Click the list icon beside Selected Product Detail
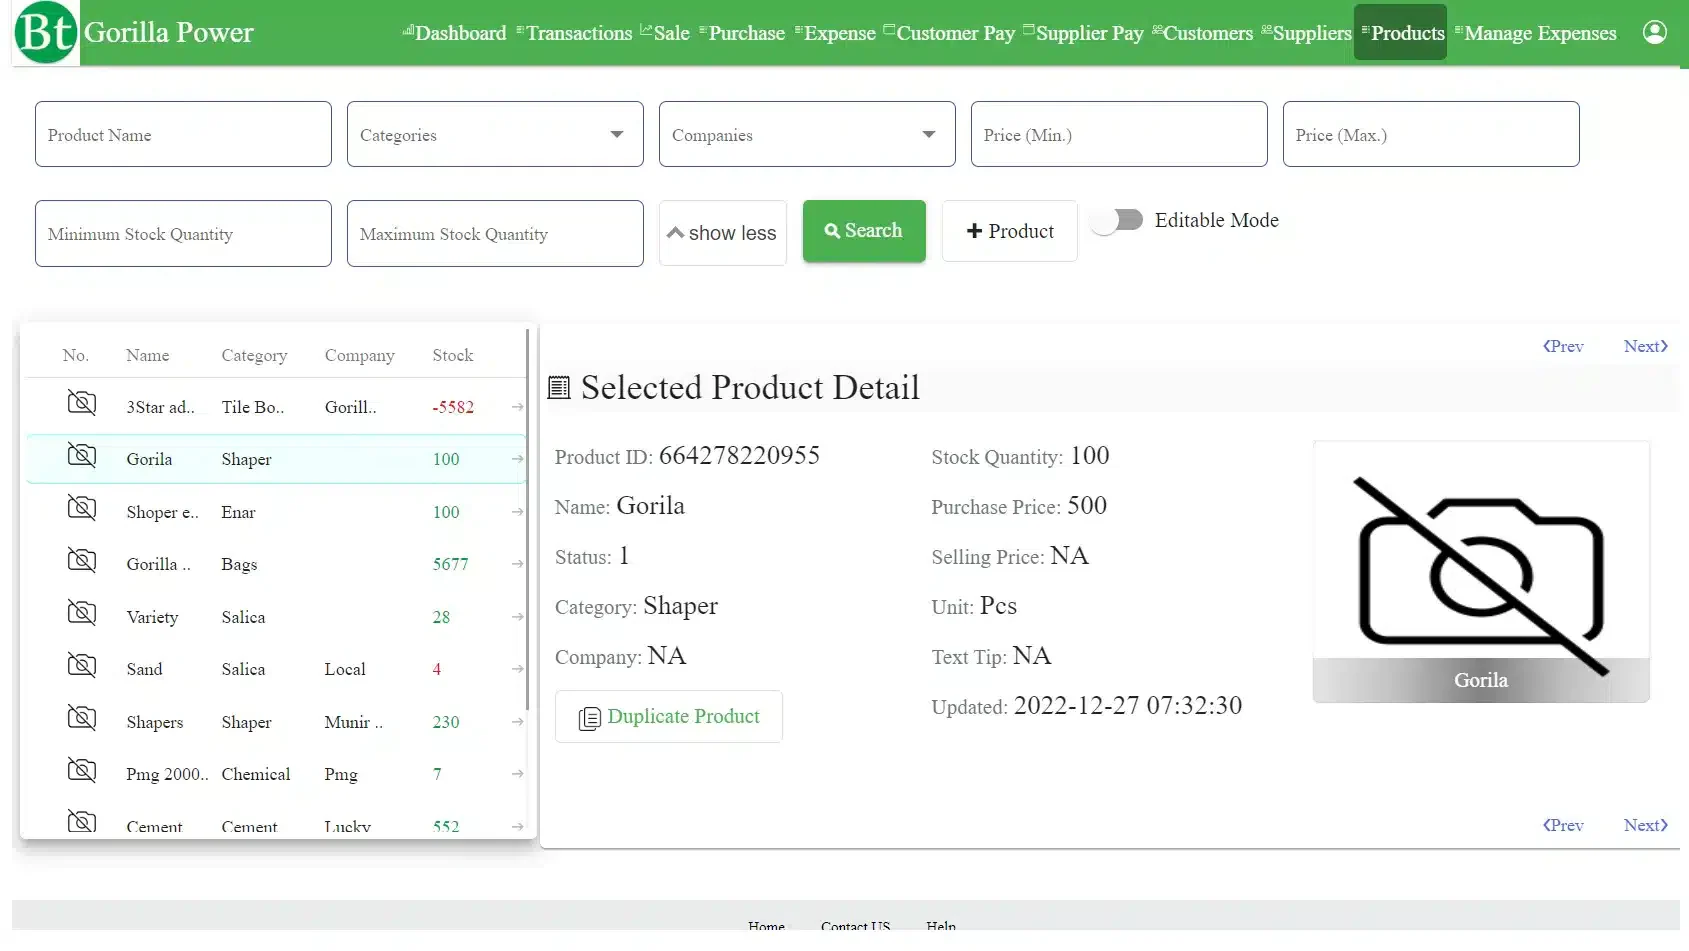This screenshot has height=951, width=1689. pos(559,387)
